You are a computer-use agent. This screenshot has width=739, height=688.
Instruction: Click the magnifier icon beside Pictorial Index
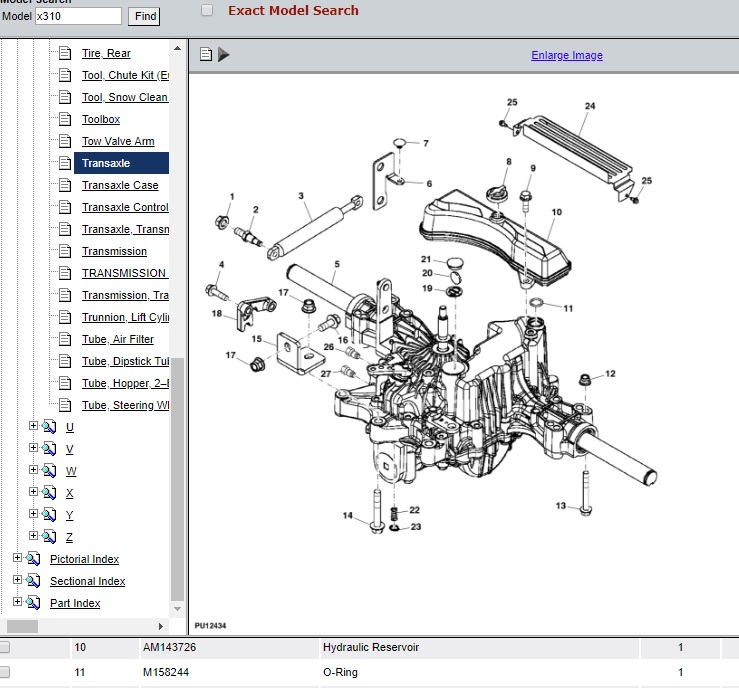(x=33, y=559)
